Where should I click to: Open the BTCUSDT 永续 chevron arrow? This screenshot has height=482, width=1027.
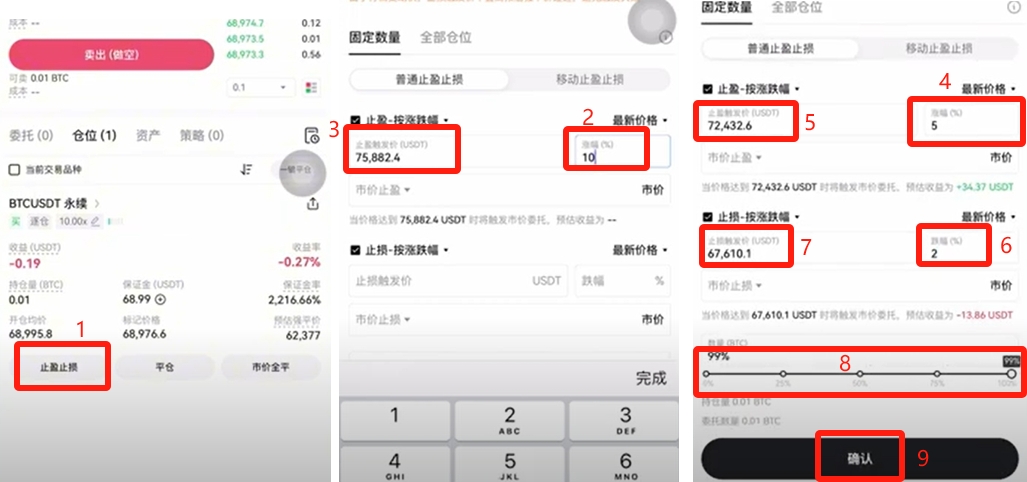tap(97, 204)
